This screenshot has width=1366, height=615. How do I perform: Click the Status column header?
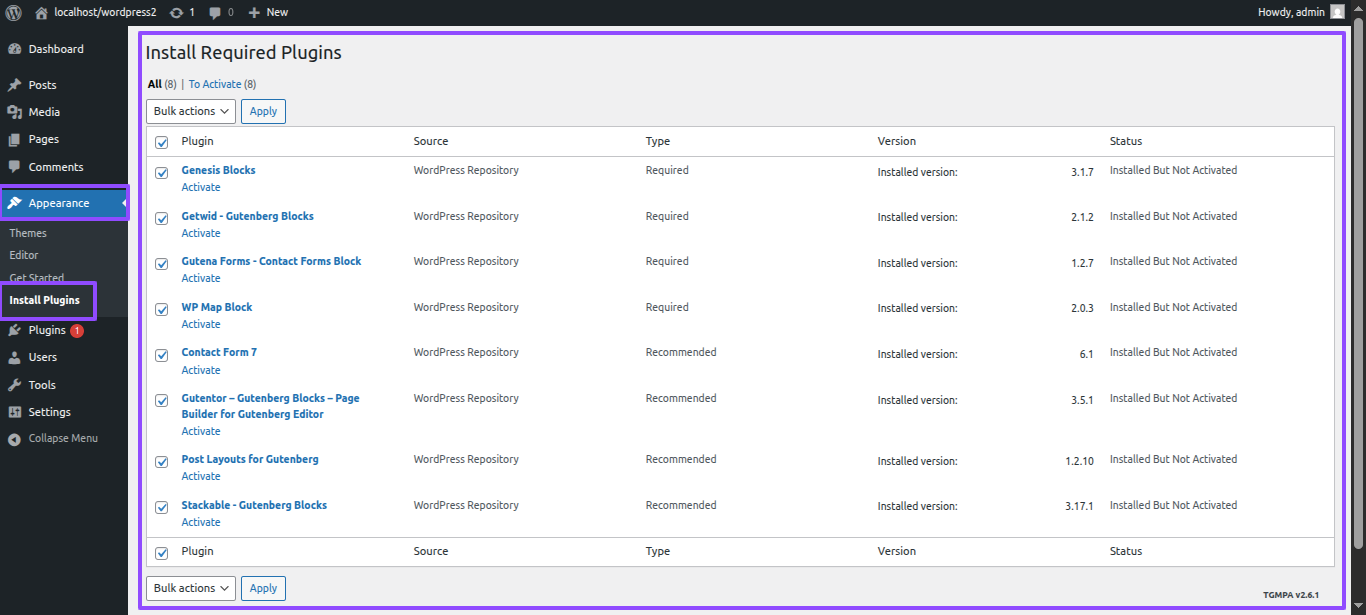click(x=1125, y=141)
